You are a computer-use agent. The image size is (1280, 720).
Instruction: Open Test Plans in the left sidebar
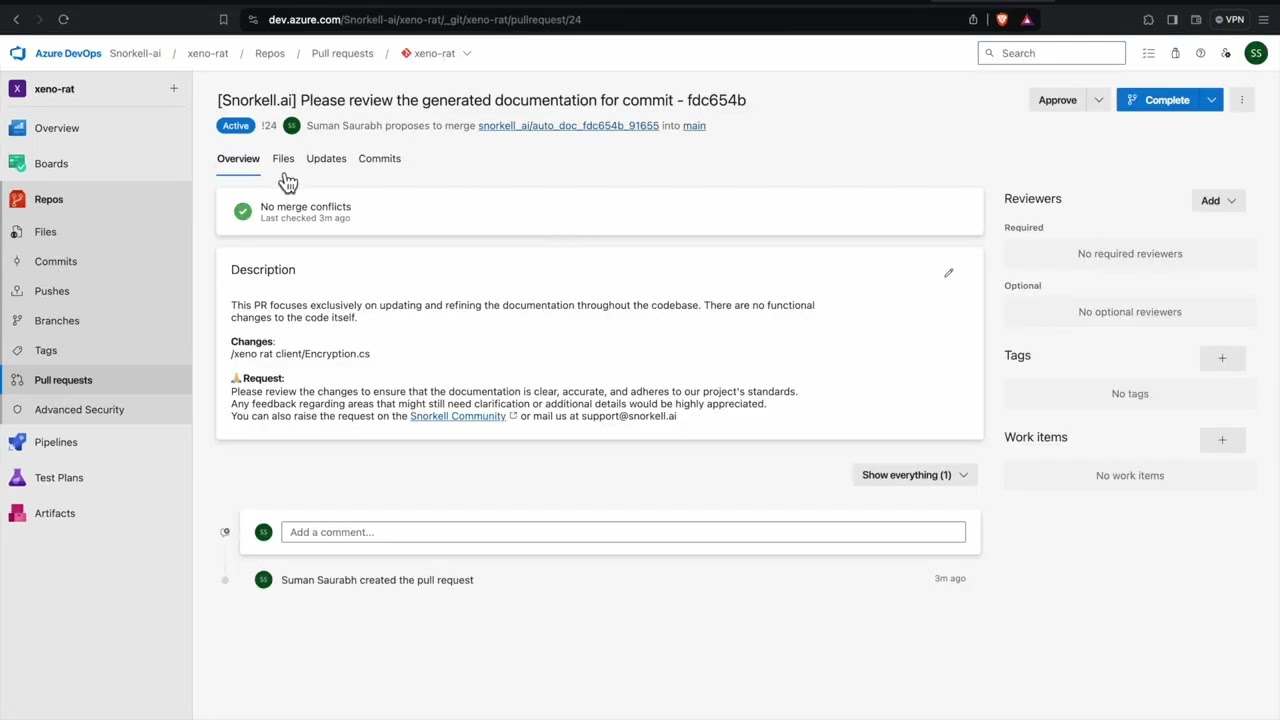[96, 478]
